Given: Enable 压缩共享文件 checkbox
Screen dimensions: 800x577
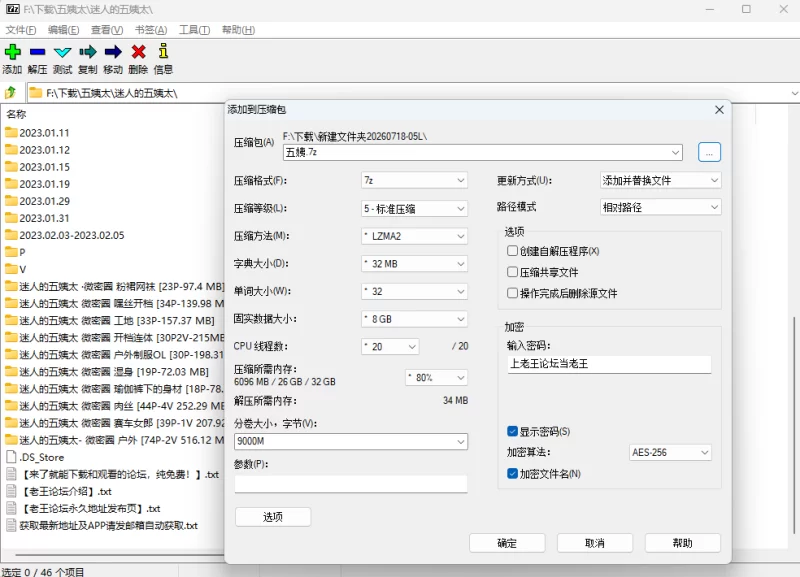Looking at the screenshot, I should point(512,272).
